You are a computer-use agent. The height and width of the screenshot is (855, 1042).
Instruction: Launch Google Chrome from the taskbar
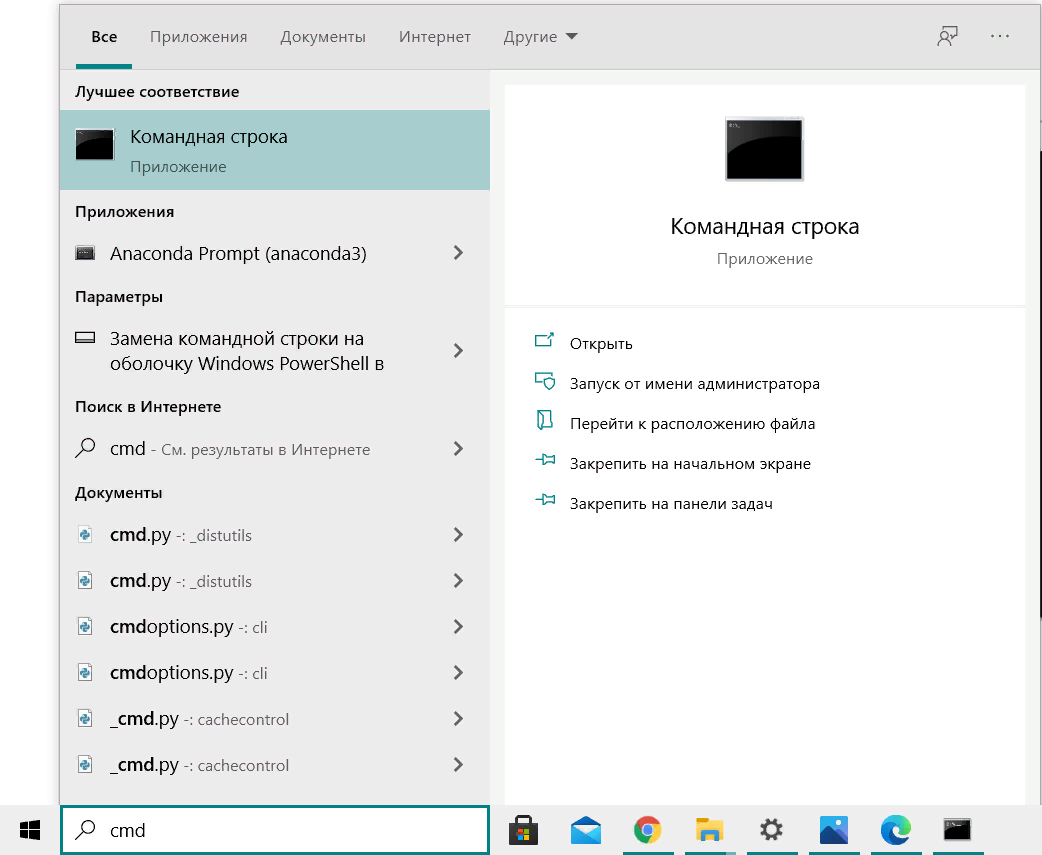647,830
